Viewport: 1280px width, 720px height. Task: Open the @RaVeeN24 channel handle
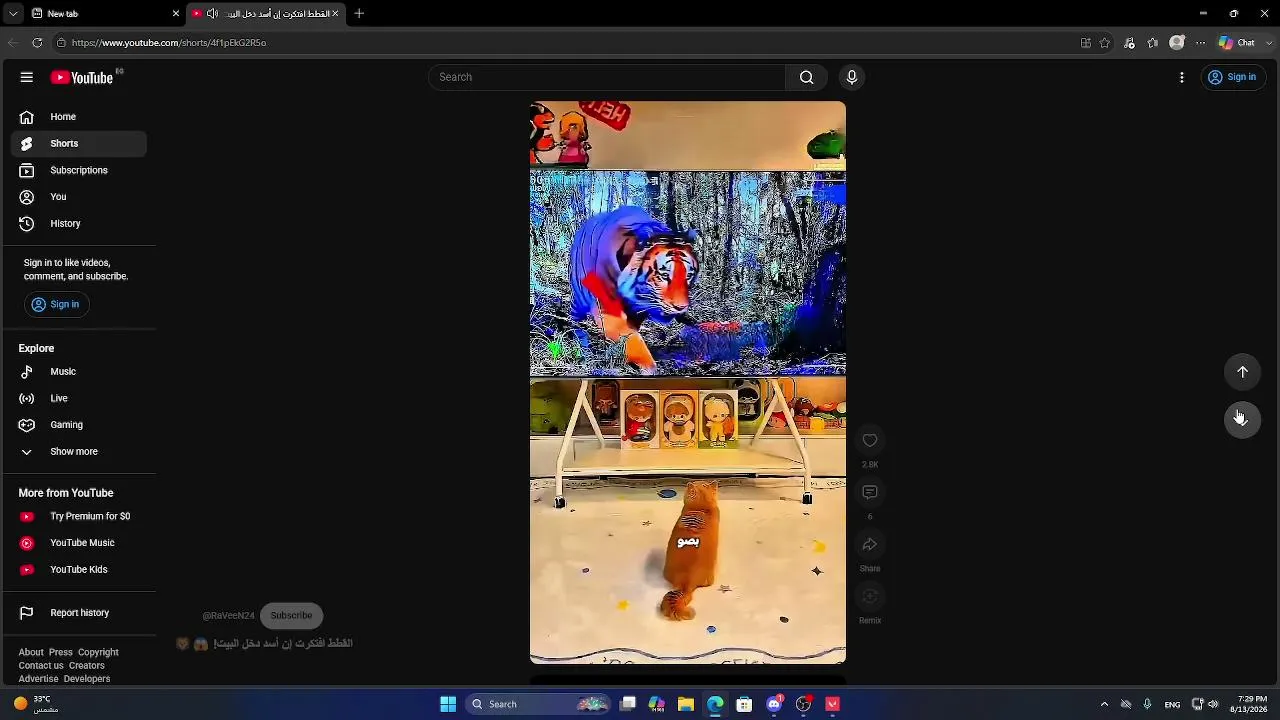228,616
